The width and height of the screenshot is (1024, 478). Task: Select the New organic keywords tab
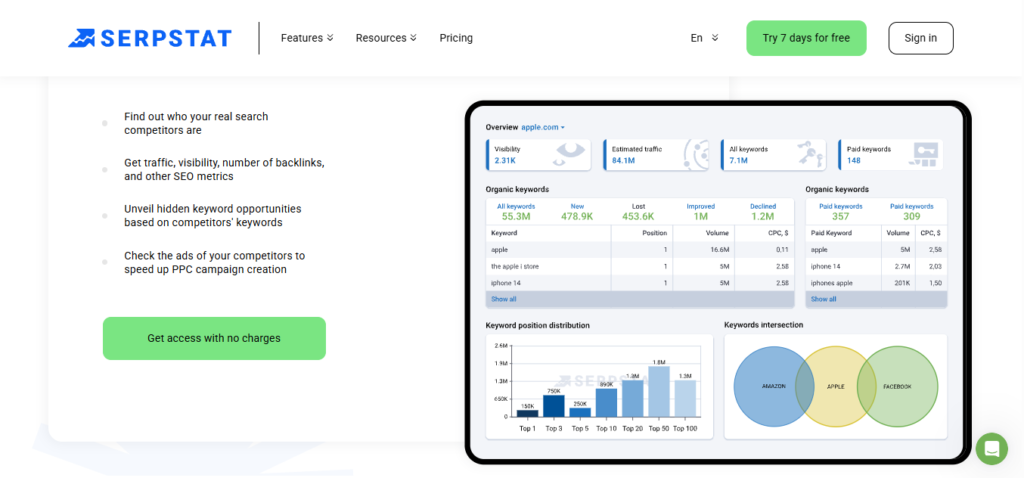pyautogui.click(x=577, y=212)
